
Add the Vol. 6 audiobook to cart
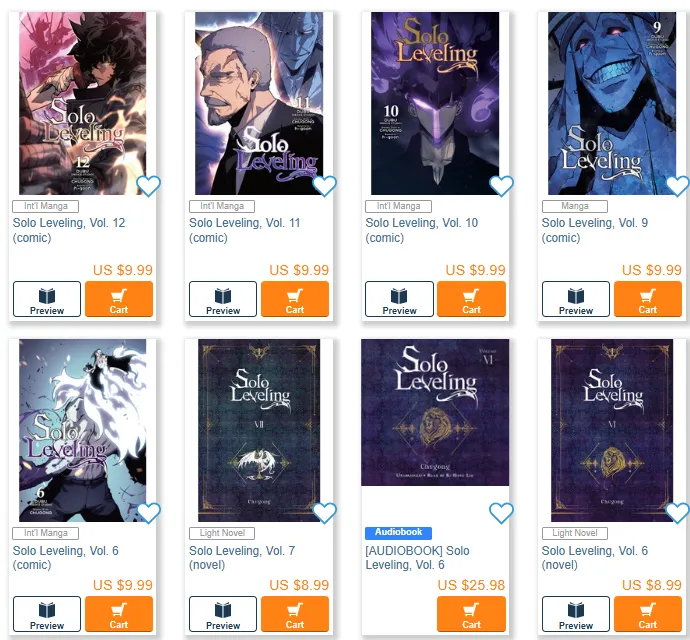(x=471, y=614)
